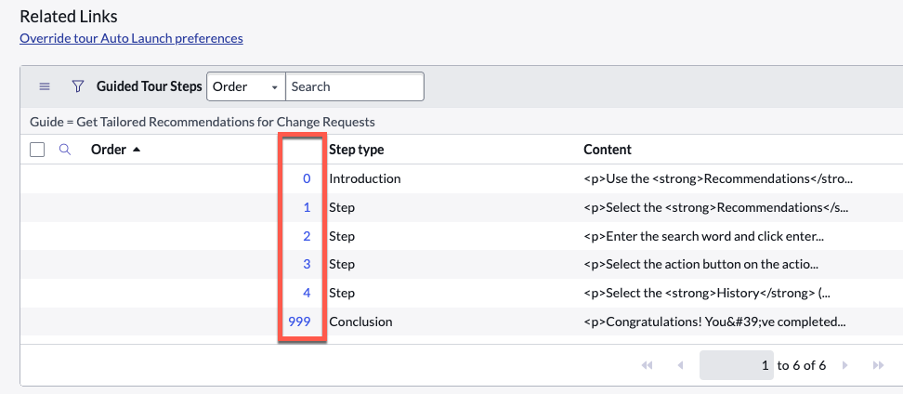Click the page number field showing 1
Image resolution: width=904 pixels, height=394 pixels.
point(737,365)
